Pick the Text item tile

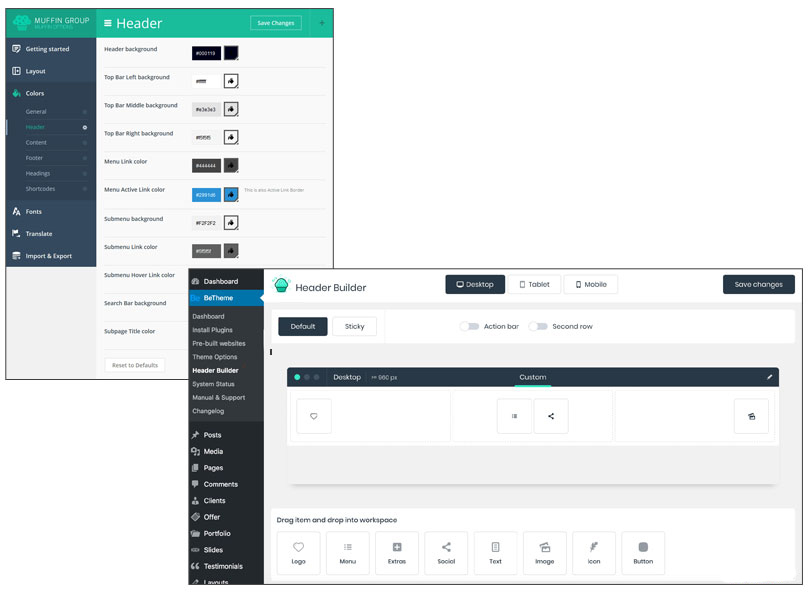pyautogui.click(x=495, y=552)
